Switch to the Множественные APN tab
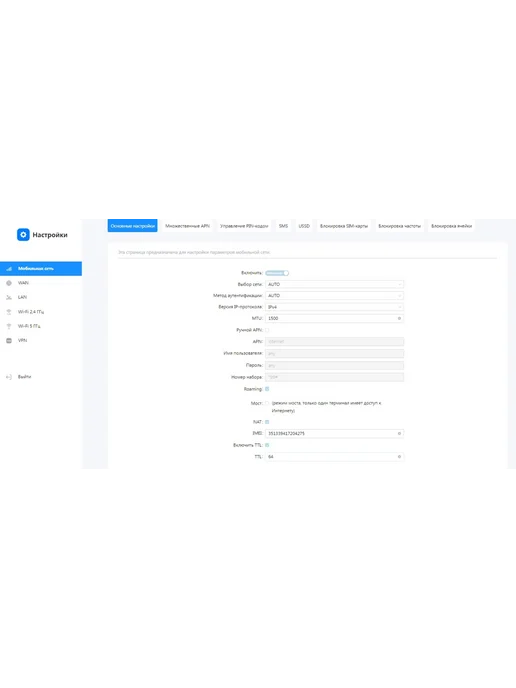The image size is (516, 688). [187, 226]
